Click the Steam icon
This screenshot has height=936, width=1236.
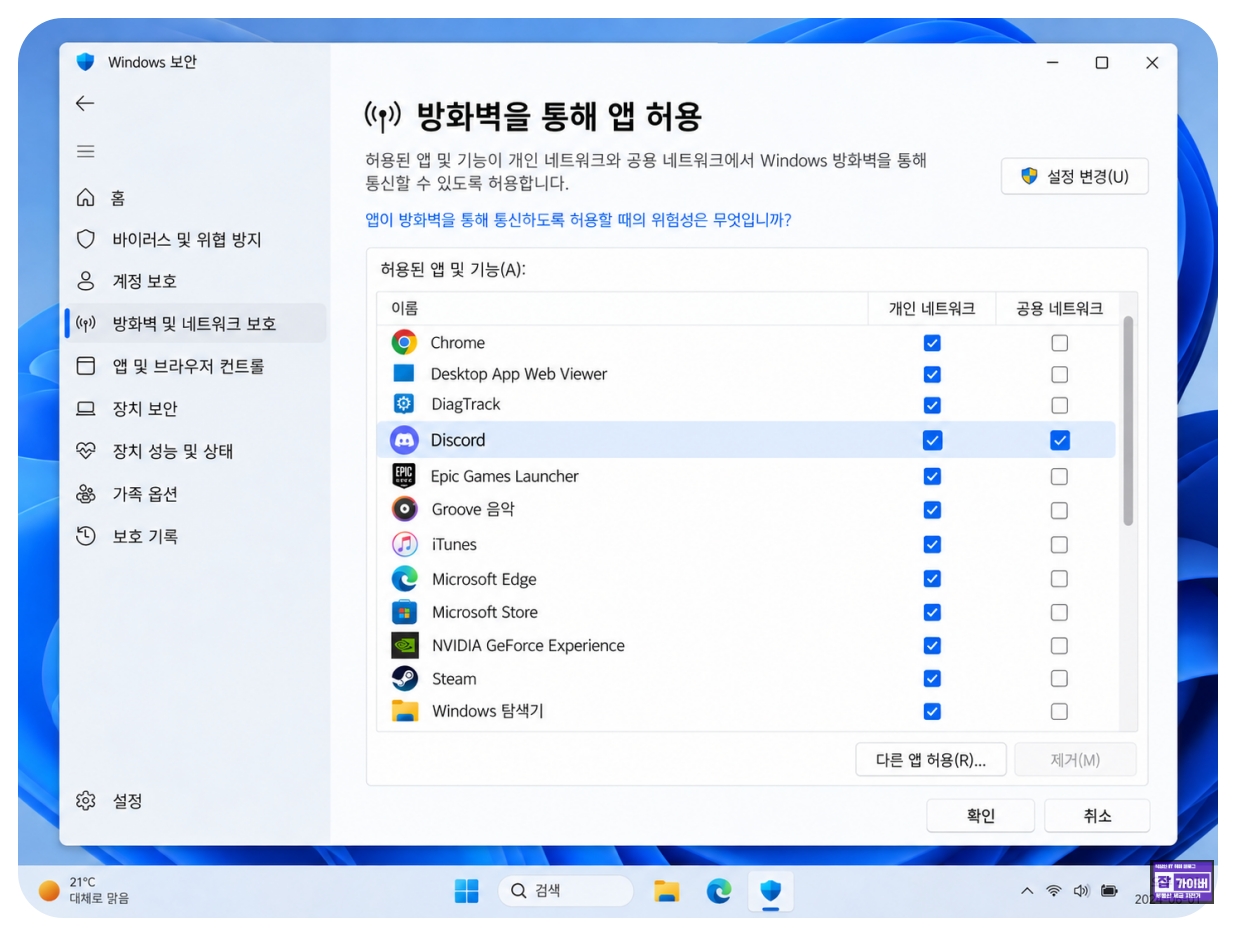point(404,678)
